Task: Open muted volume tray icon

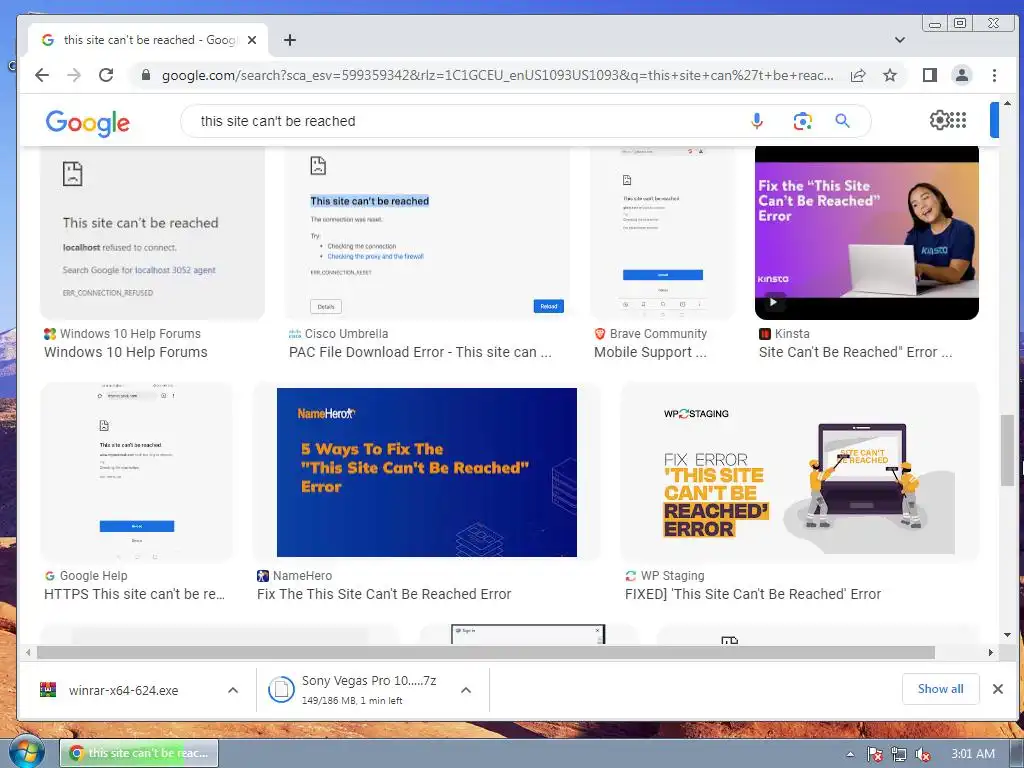Action: click(x=922, y=754)
